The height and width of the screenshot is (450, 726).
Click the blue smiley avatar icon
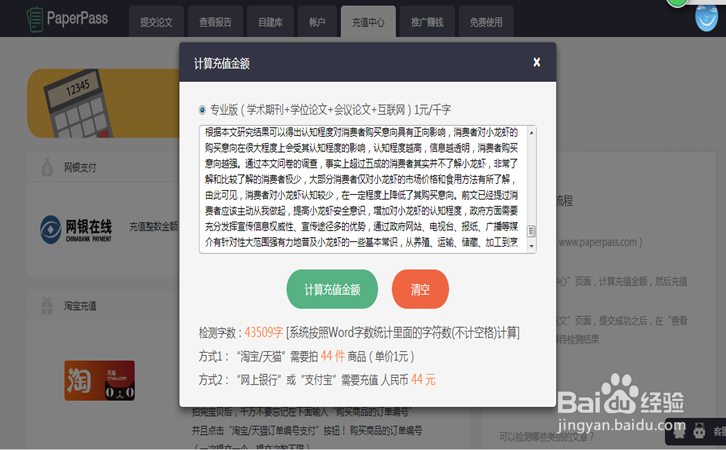(707, 17)
